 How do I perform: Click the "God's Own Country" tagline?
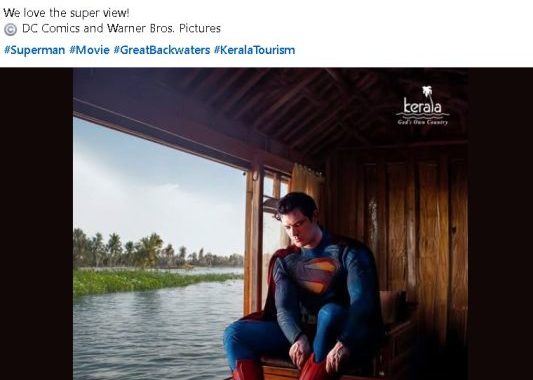click(x=423, y=122)
